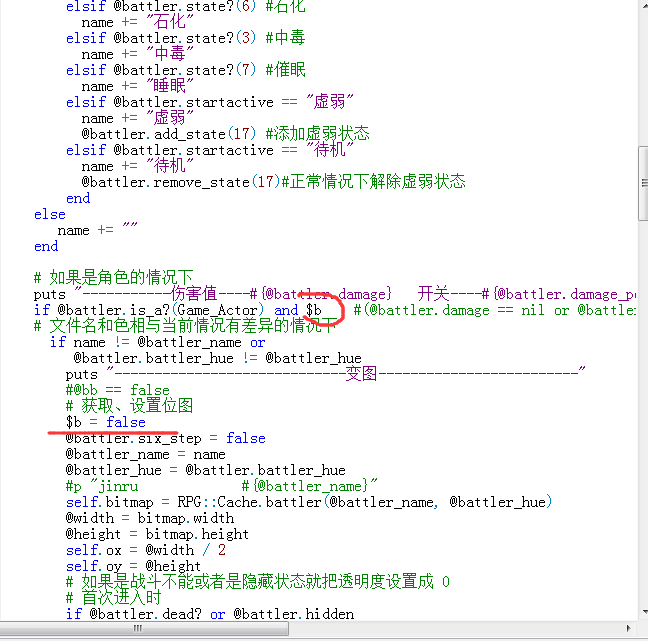Click 'if name != @battler_name or' line
648x641 pixels.
(x=157, y=342)
